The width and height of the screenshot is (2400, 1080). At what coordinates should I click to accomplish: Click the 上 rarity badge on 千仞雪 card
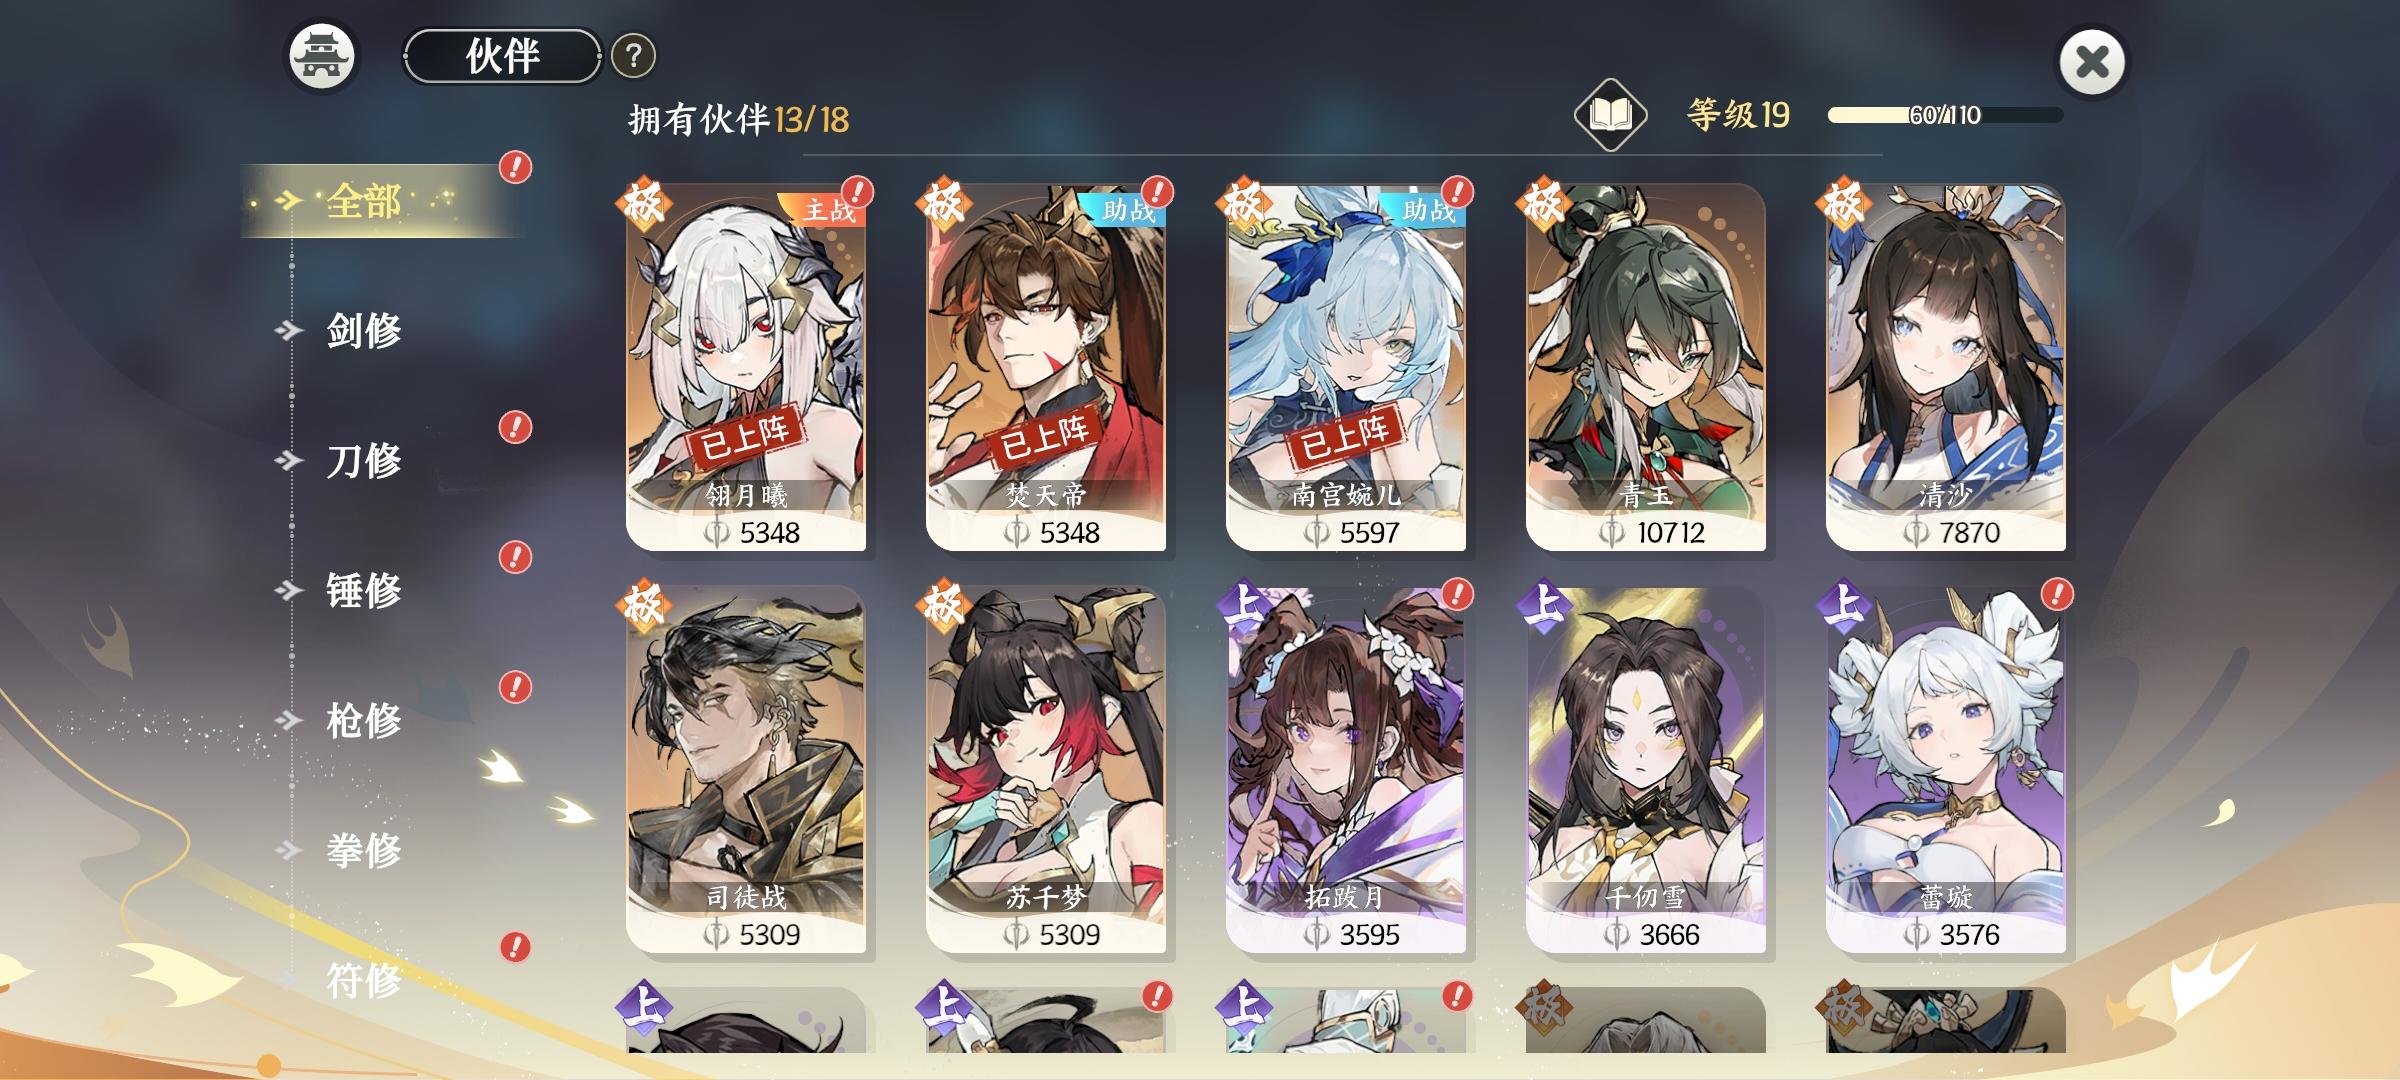(1544, 606)
